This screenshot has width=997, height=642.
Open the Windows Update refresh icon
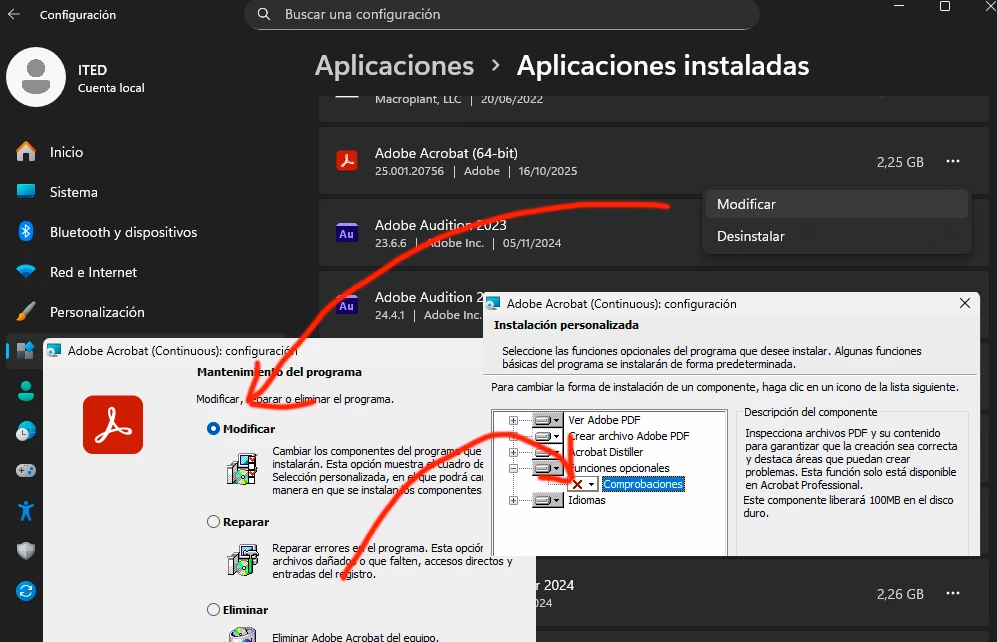click(26, 591)
